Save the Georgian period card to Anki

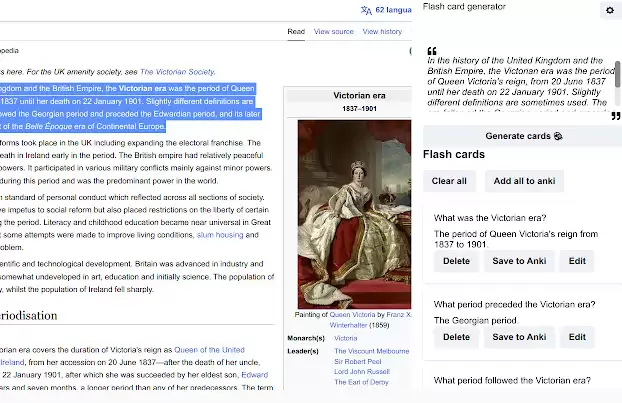[519, 337]
